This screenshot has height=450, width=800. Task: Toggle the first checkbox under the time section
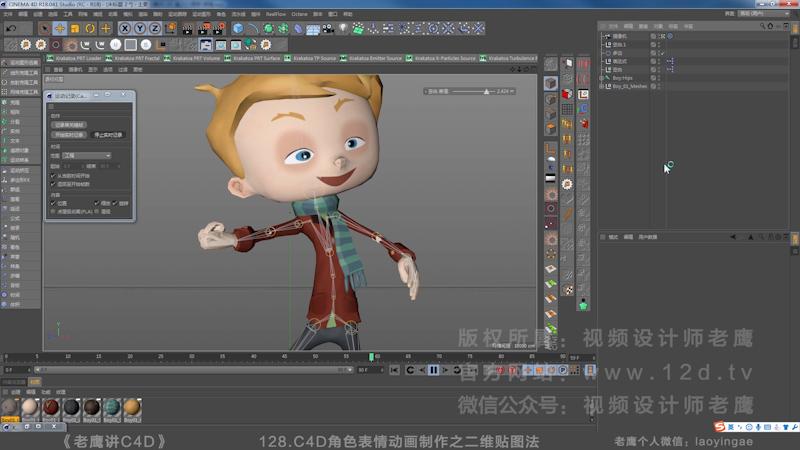point(53,176)
